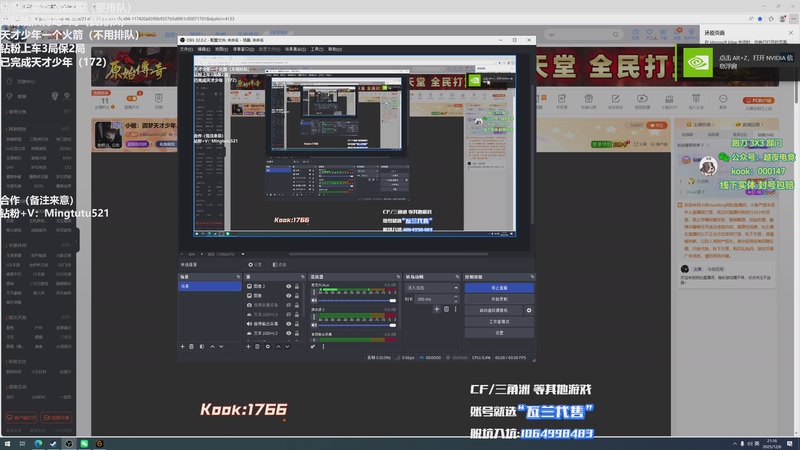Move scene up with Scenes up arrow

coord(212,346)
